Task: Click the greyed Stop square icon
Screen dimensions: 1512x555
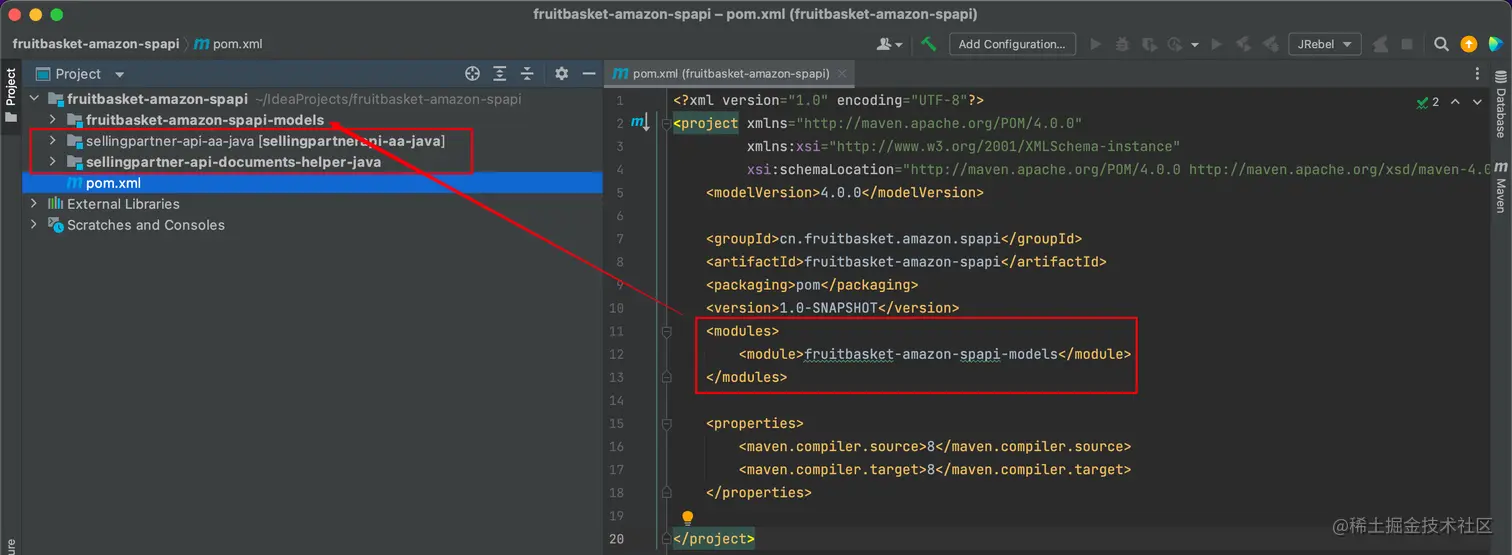Action: pyautogui.click(x=1407, y=44)
